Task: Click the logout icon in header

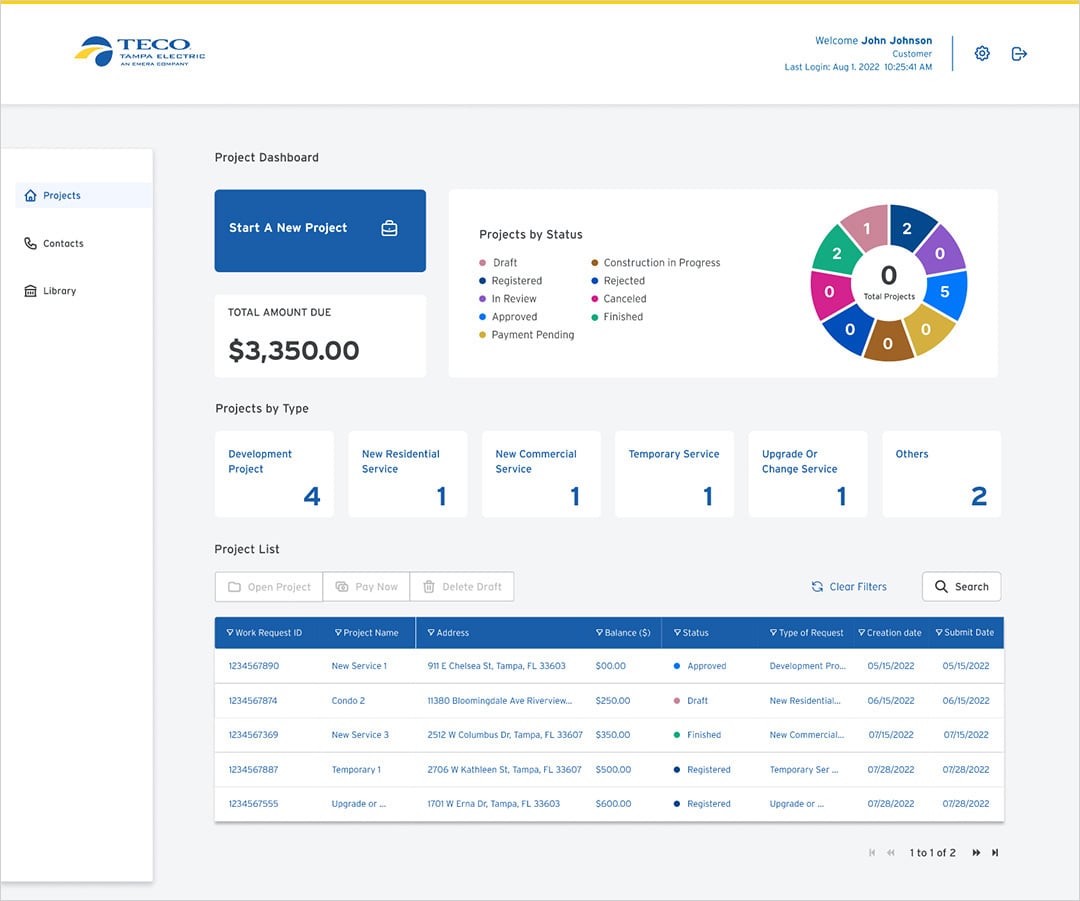Action: pyautogui.click(x=1019, y=54)
